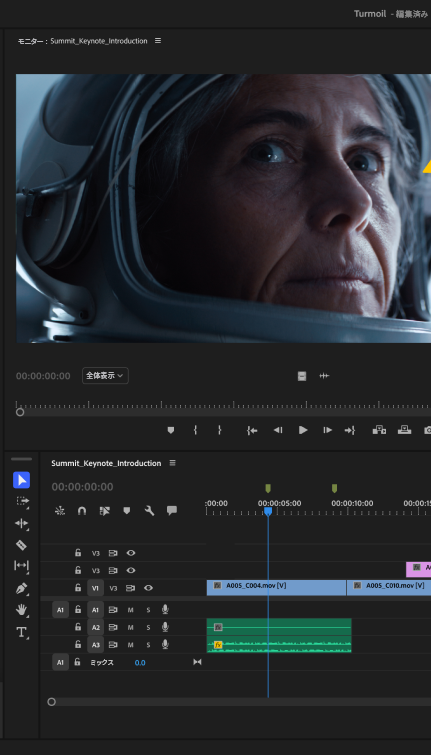This screenshot has width=431, height=755.
Task: Solo audio track A1
Action: click(148, 610)
